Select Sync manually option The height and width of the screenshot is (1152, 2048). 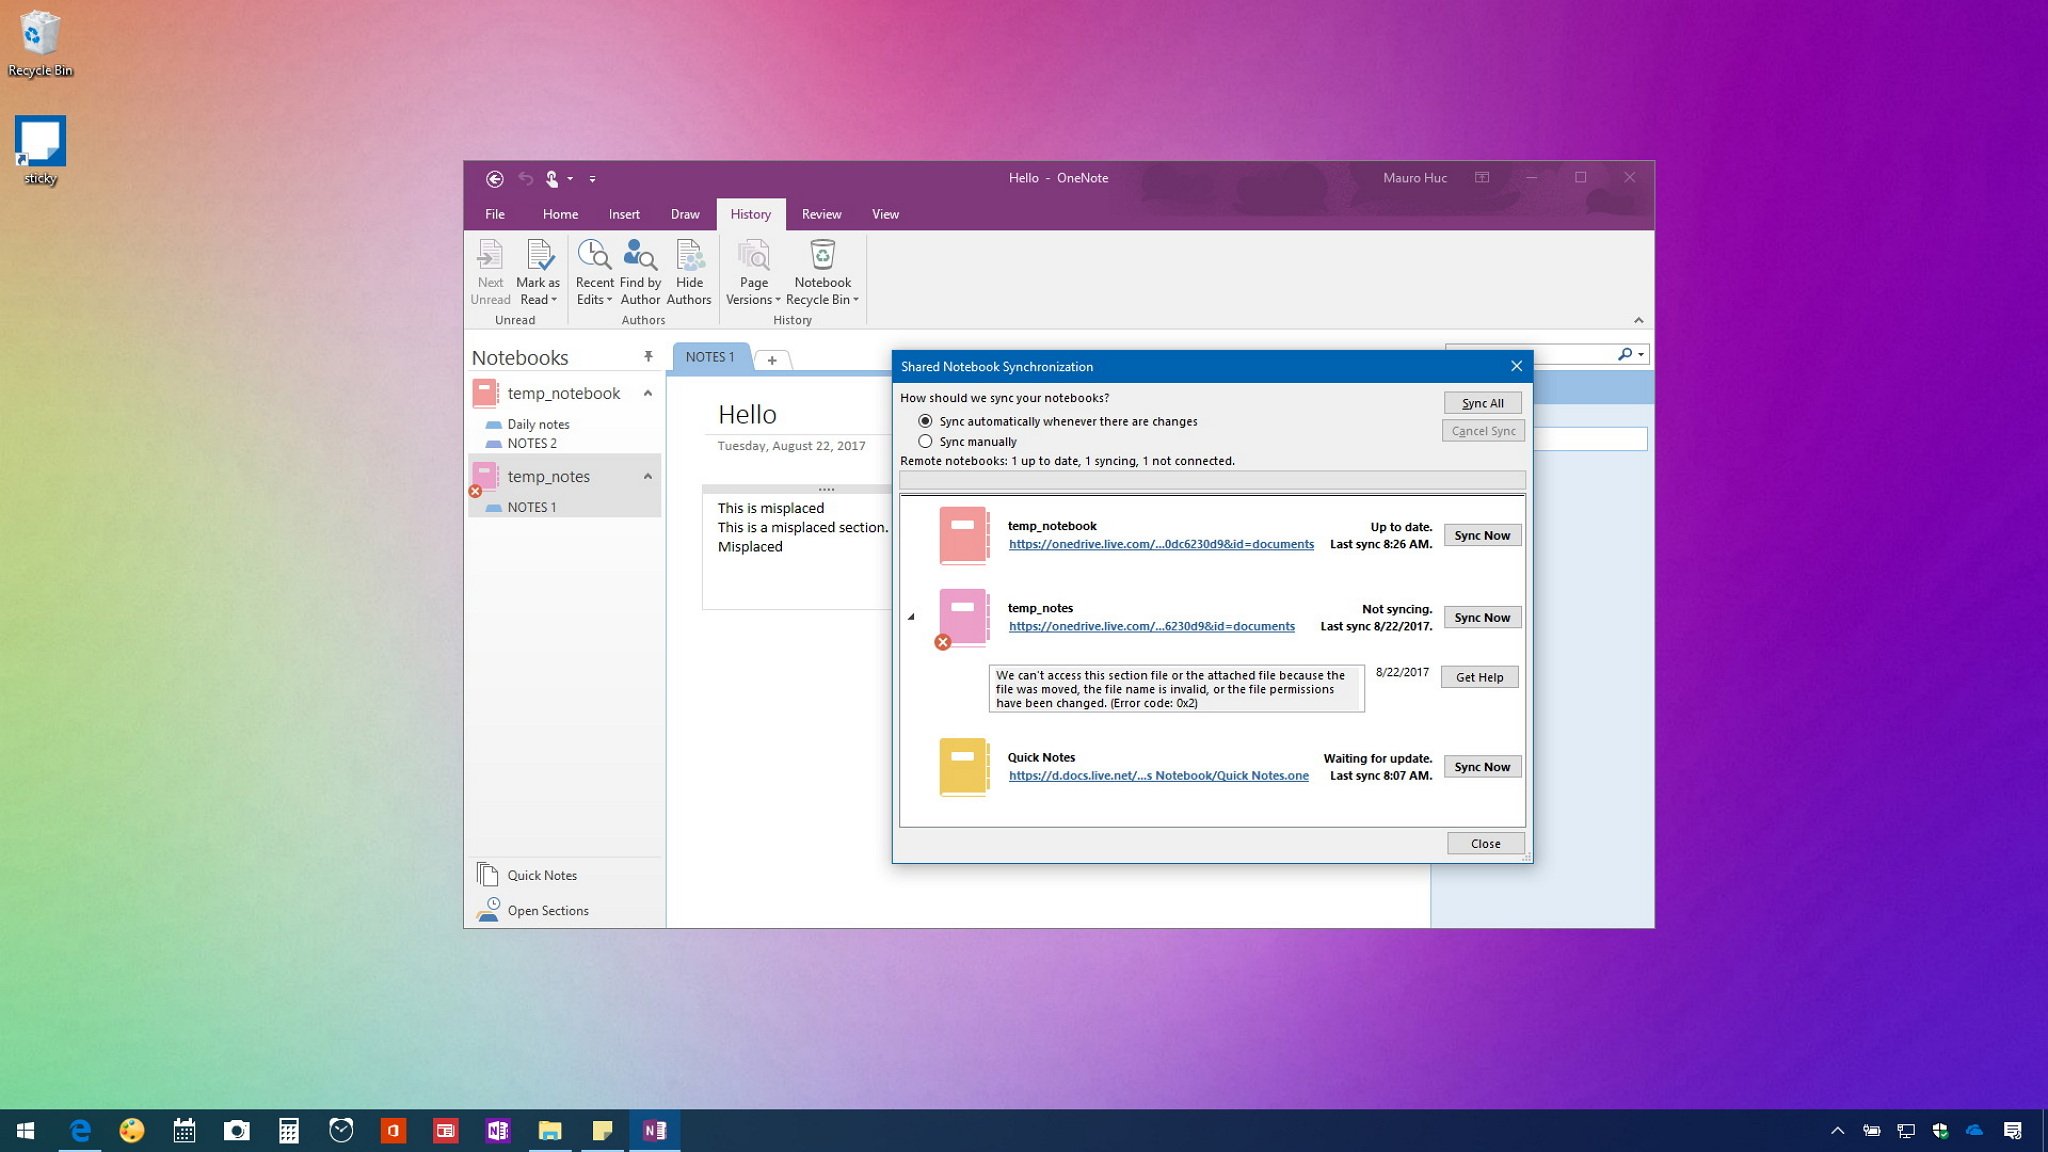click(926, 440)
